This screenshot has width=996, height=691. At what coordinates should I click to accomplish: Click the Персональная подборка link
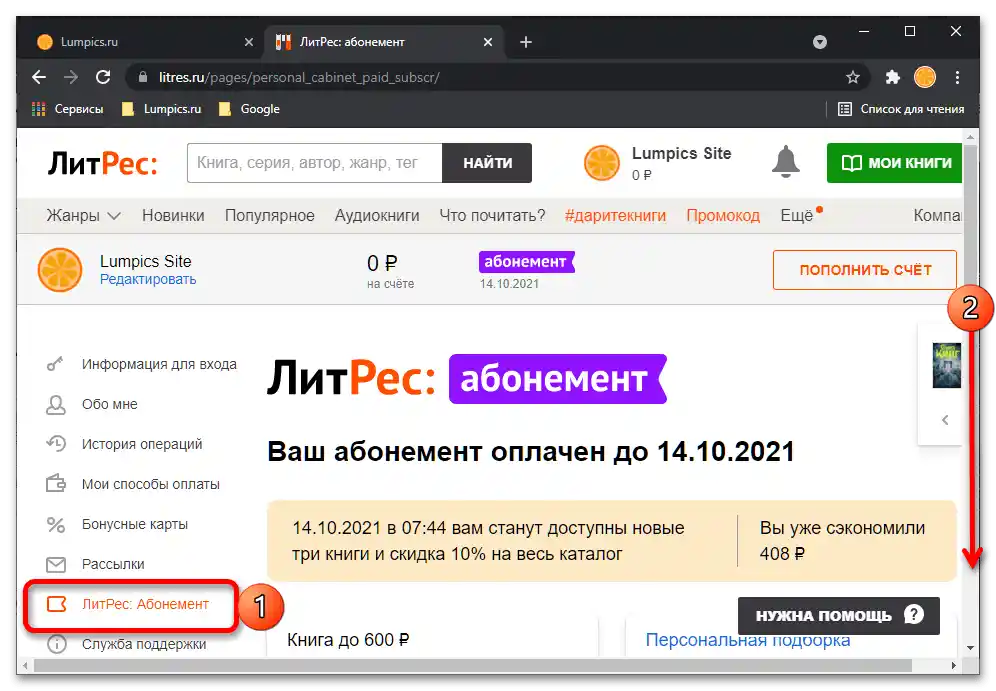[748, 640]
